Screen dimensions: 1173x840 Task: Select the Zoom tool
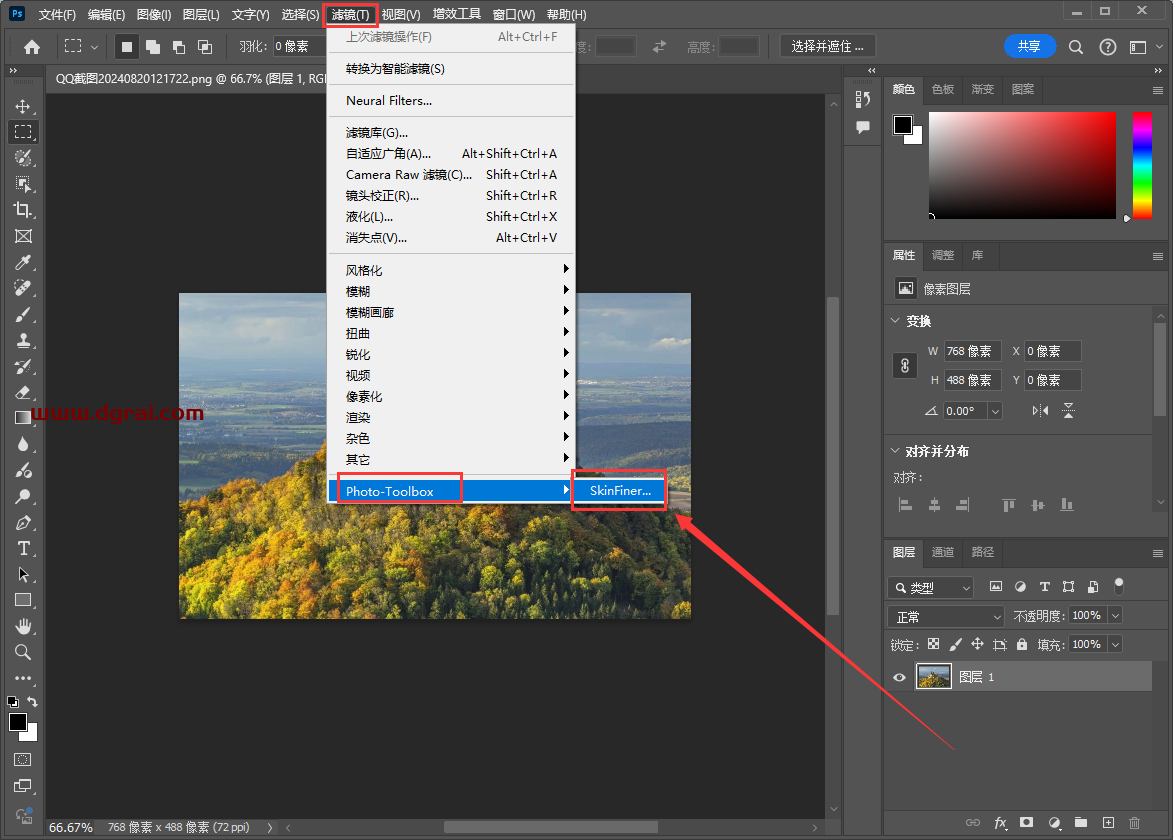(x=22, y=652)
